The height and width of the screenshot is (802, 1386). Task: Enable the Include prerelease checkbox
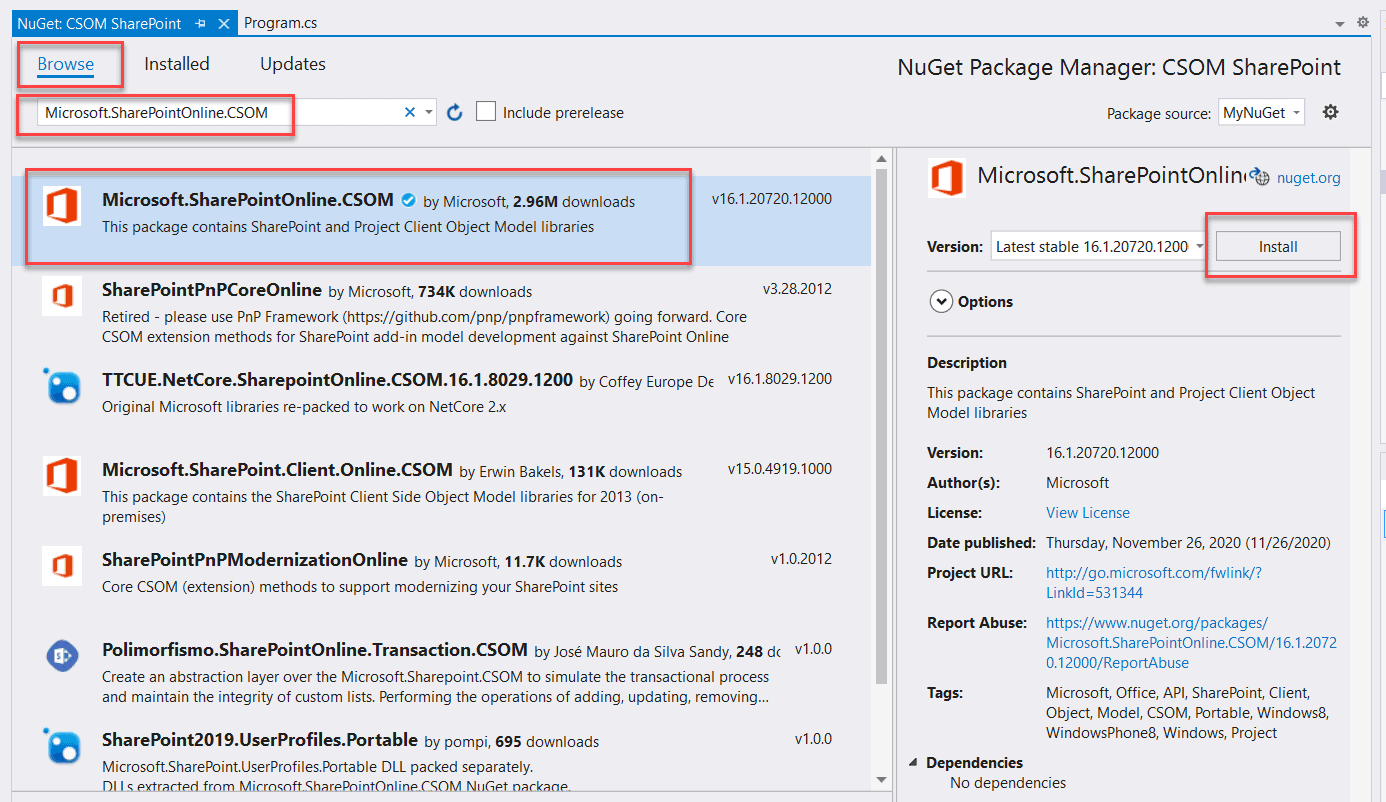(x=486, y=111)
